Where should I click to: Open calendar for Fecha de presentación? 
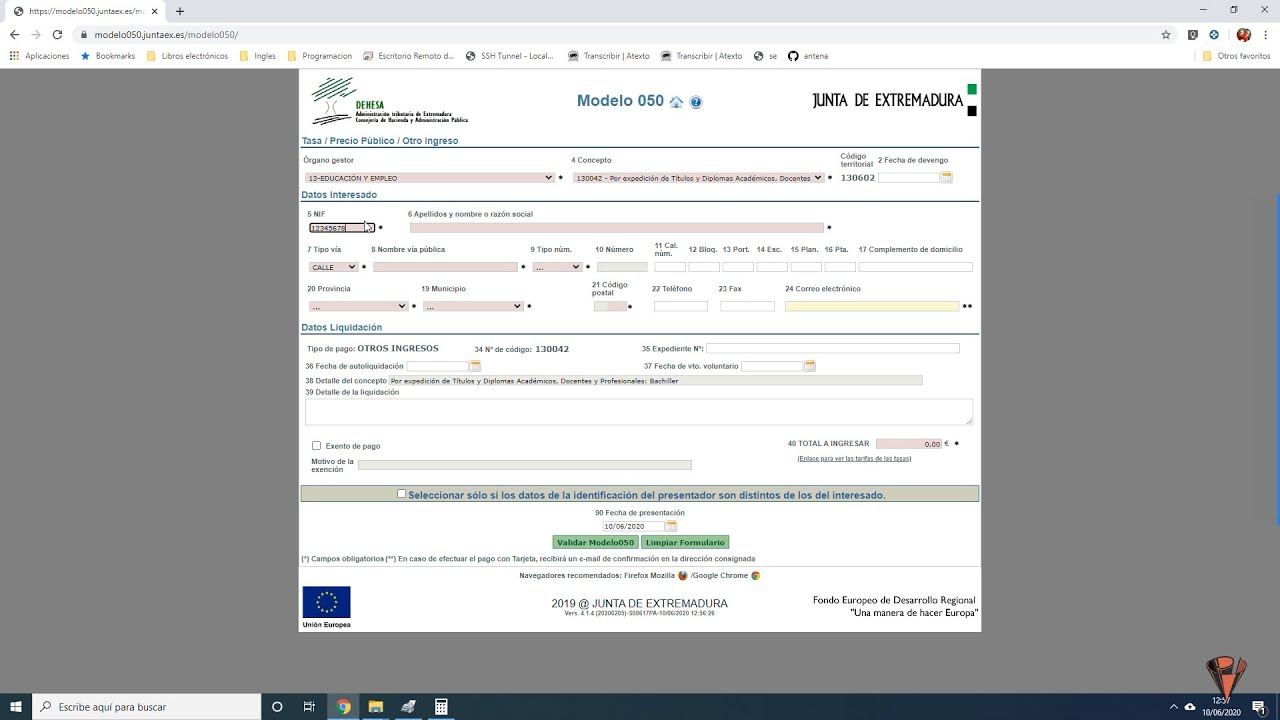[x=671, y=526]
